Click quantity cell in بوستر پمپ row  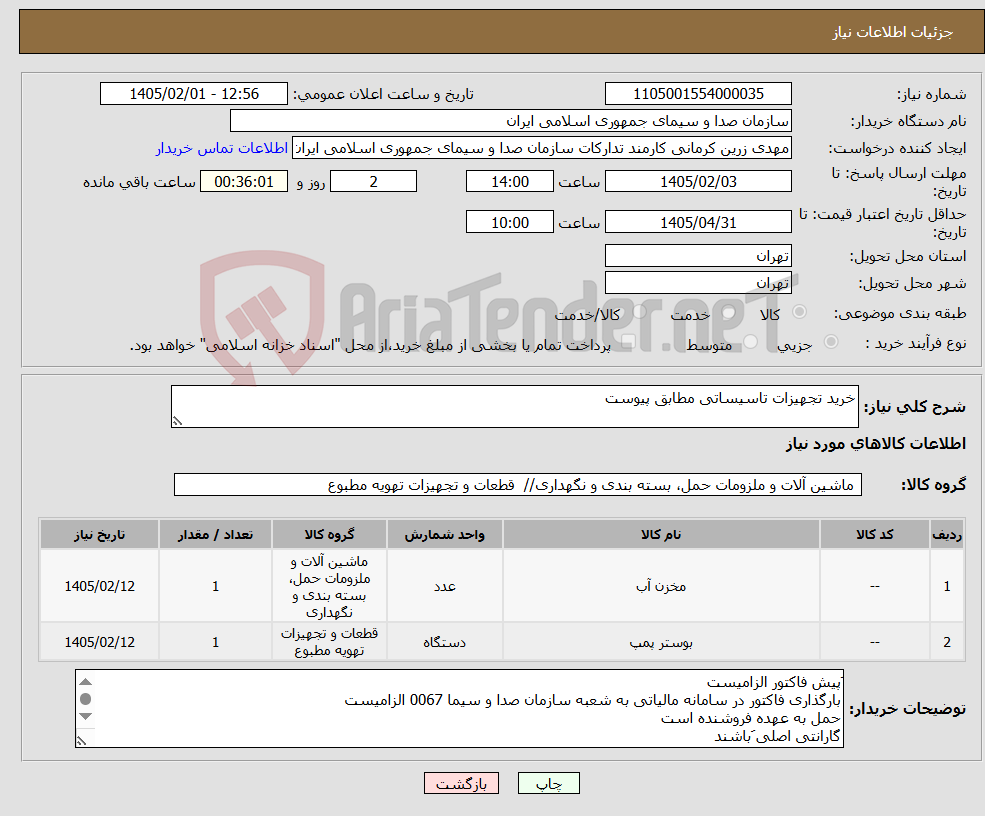coord(215,642)
